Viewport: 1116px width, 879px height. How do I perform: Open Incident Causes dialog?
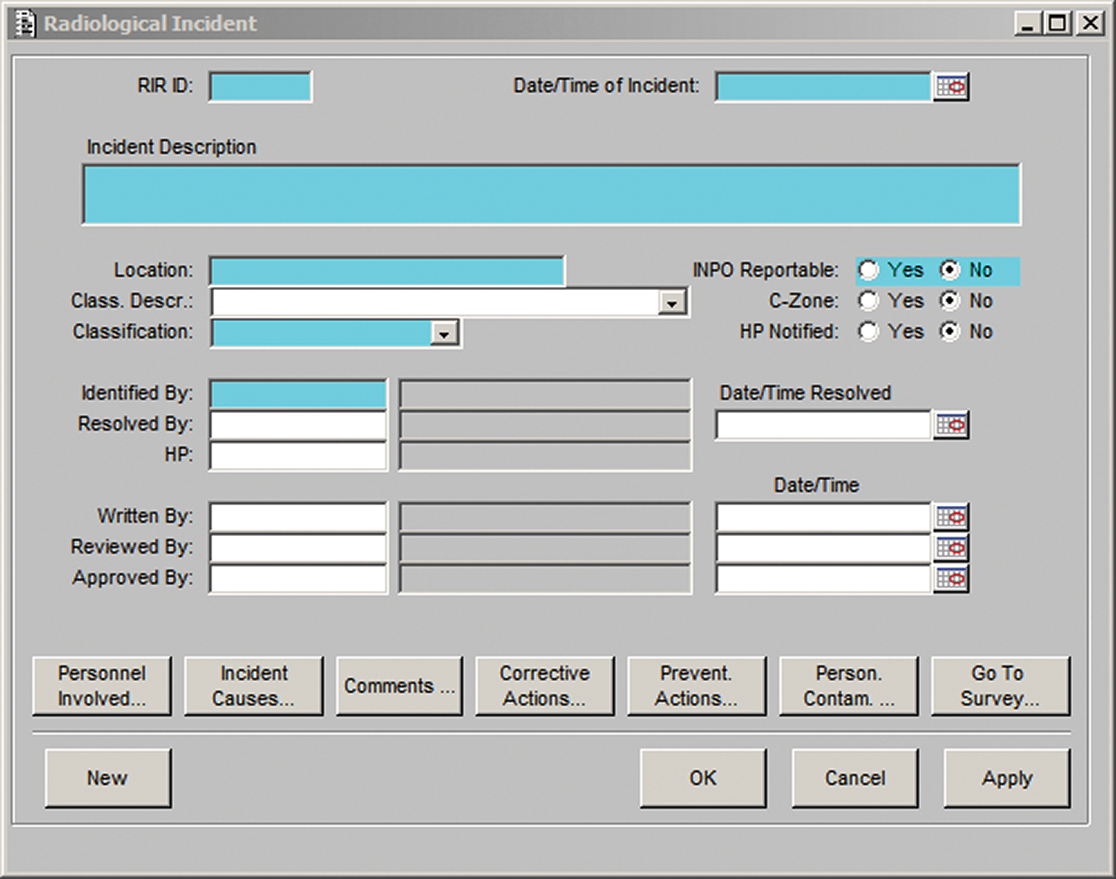coord(253,686)
